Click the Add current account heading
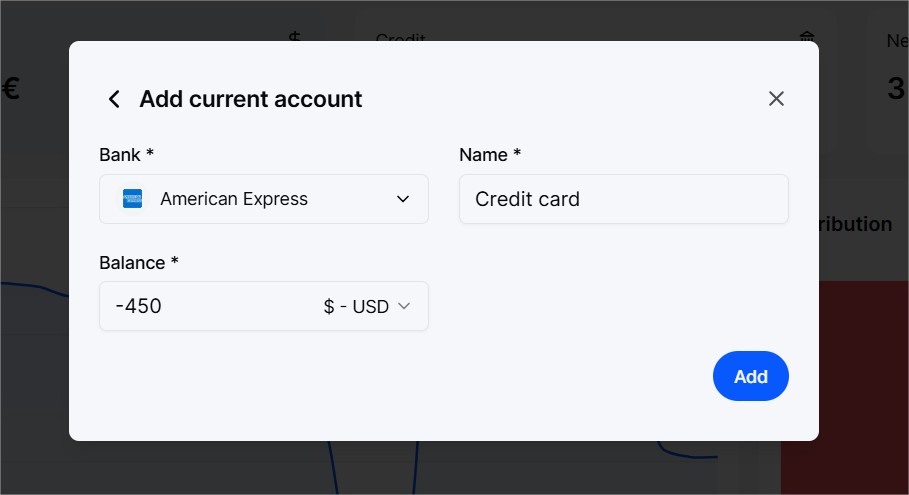Viewport: 909px width, 495px height. pos(250,99)
